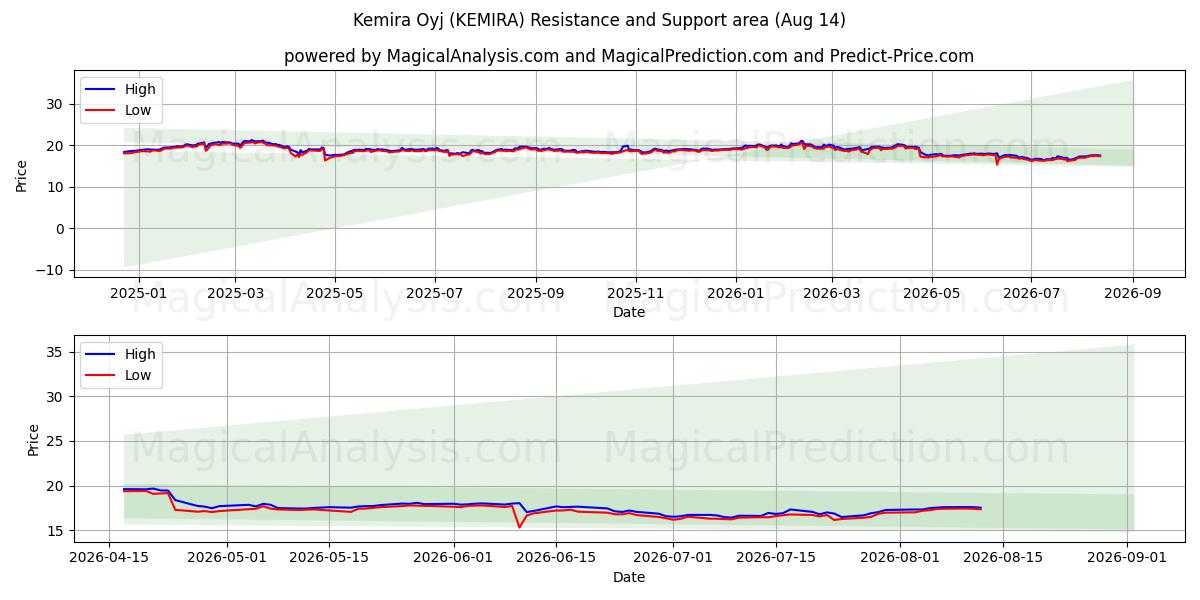Click the top chart 'Price' axis label
Screen dimensions: 1200x600
point(22,174)
